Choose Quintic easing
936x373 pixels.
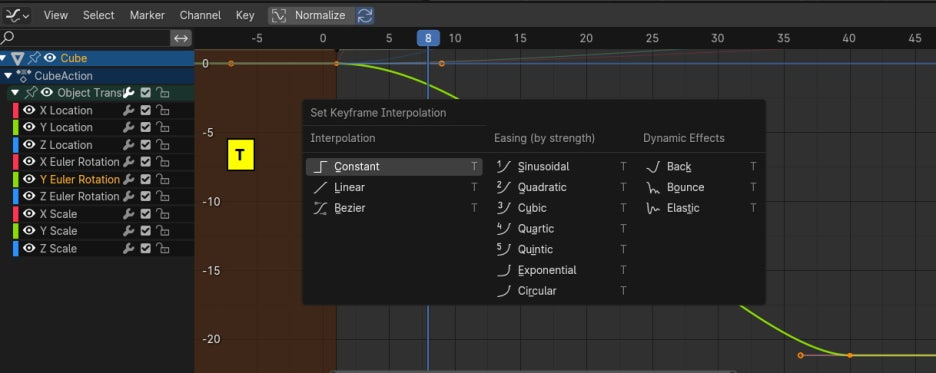click(561, 249)
